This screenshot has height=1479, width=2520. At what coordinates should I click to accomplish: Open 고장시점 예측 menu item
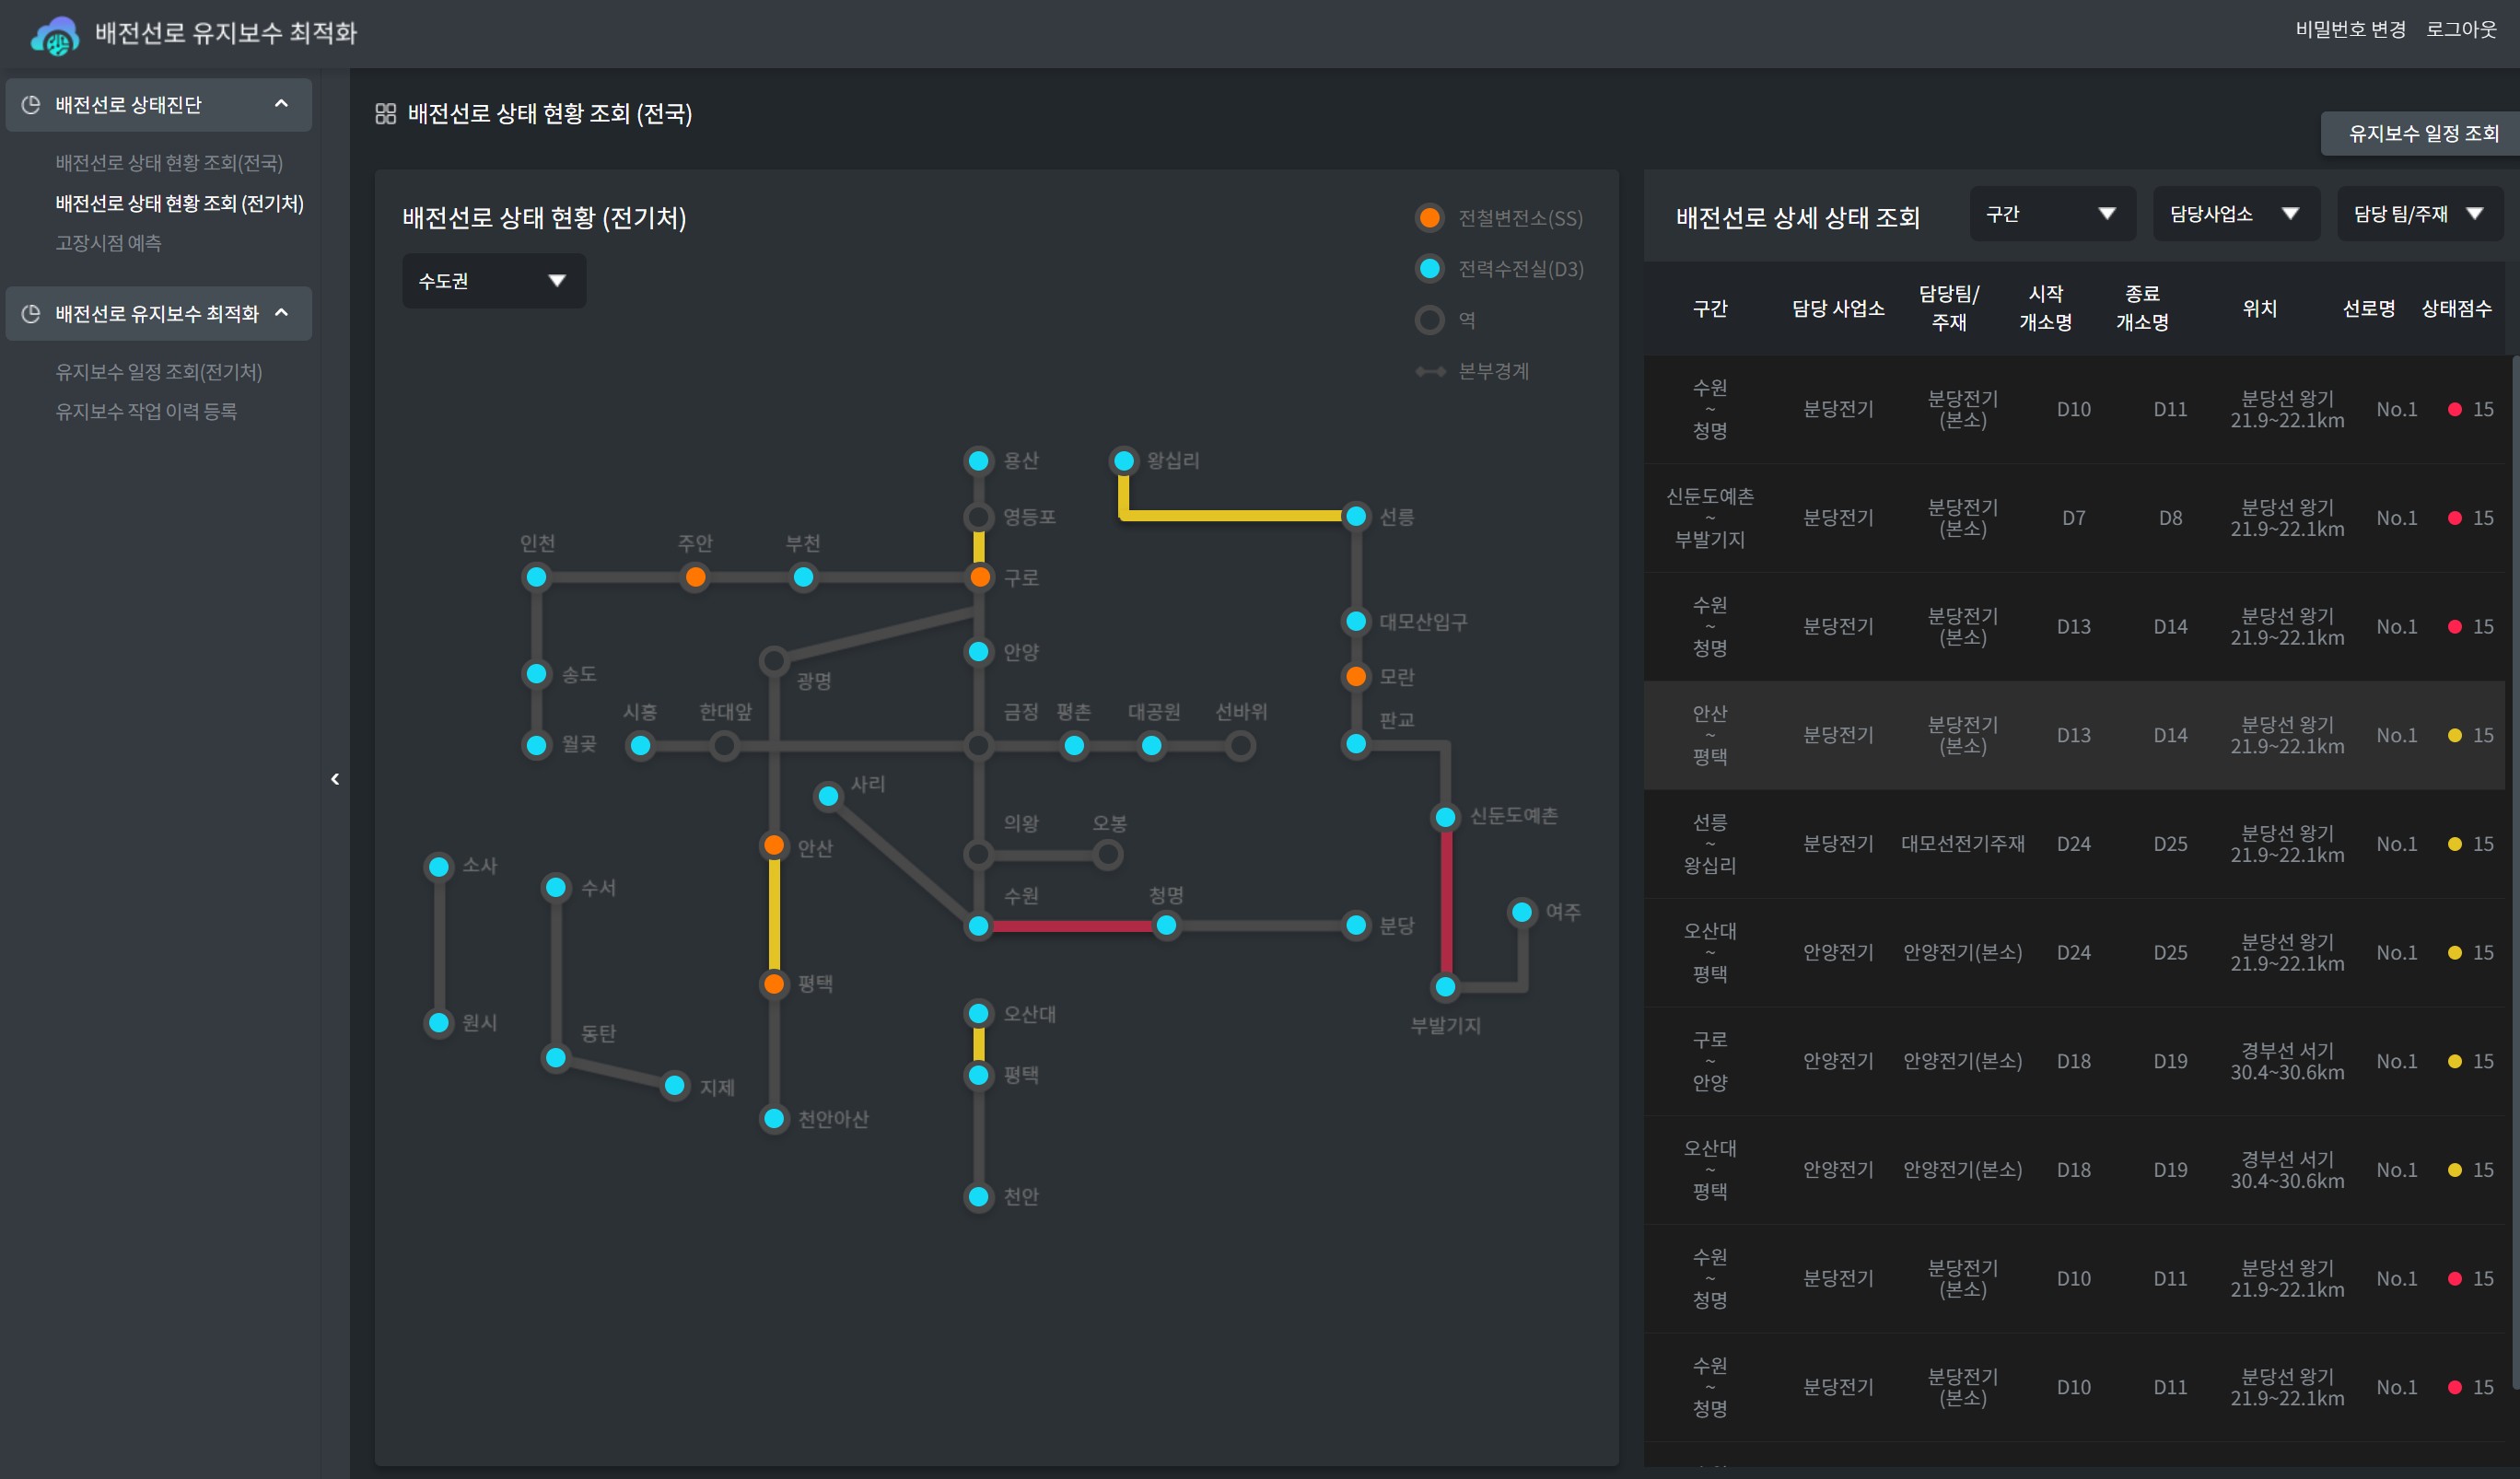tap(108, 243)
